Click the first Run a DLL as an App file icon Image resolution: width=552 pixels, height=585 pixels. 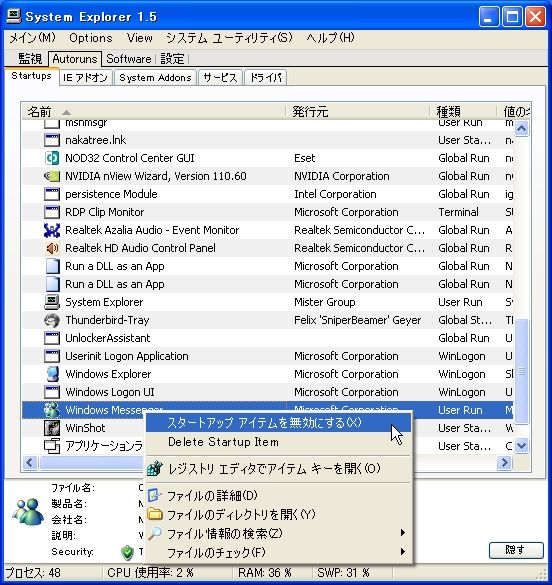pyautogui.click(x=52, y=266)
